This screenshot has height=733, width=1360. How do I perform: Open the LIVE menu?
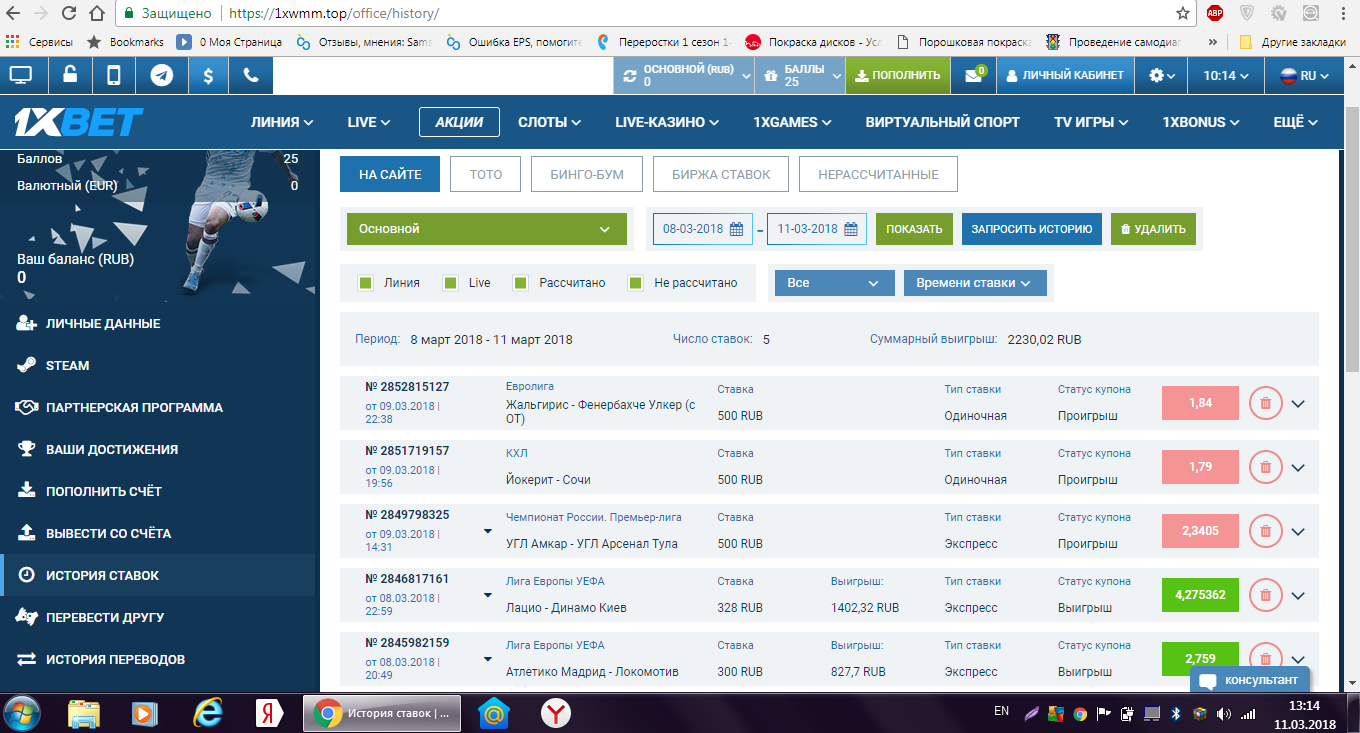pyautogui.click(x=368, y=122)
